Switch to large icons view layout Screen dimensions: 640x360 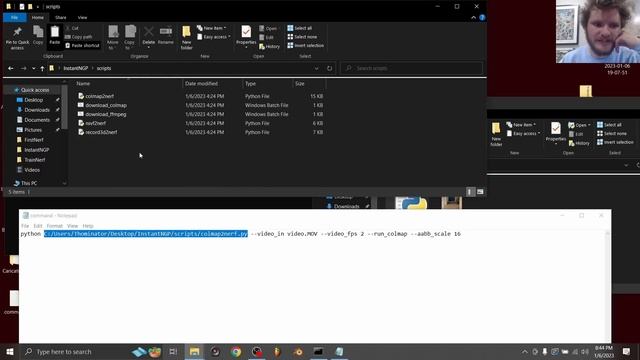(x=480, y=192)
